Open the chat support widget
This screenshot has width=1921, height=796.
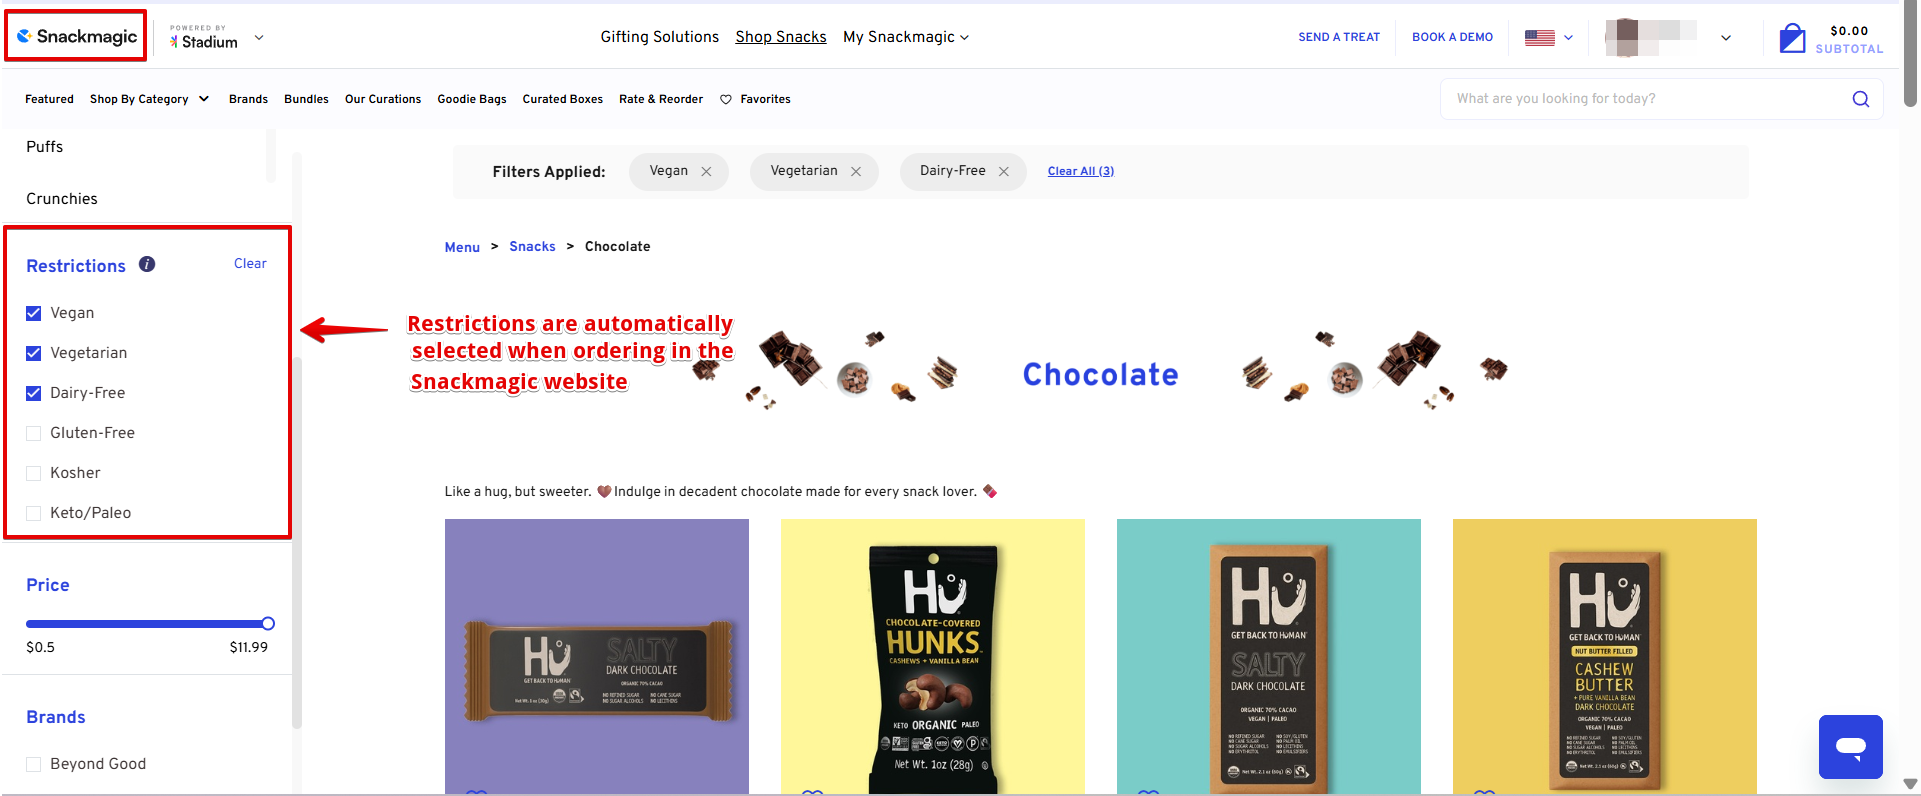pos(1850,746)
